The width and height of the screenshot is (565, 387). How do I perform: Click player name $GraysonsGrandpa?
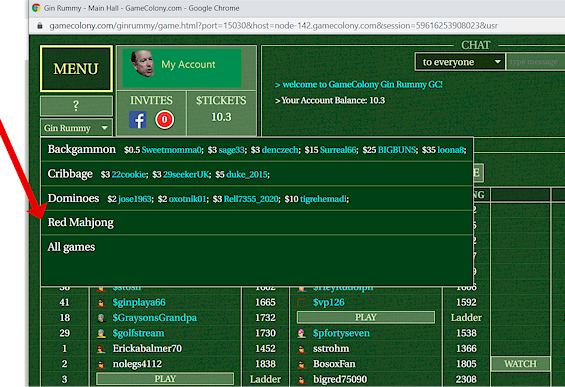click(155, 318)
